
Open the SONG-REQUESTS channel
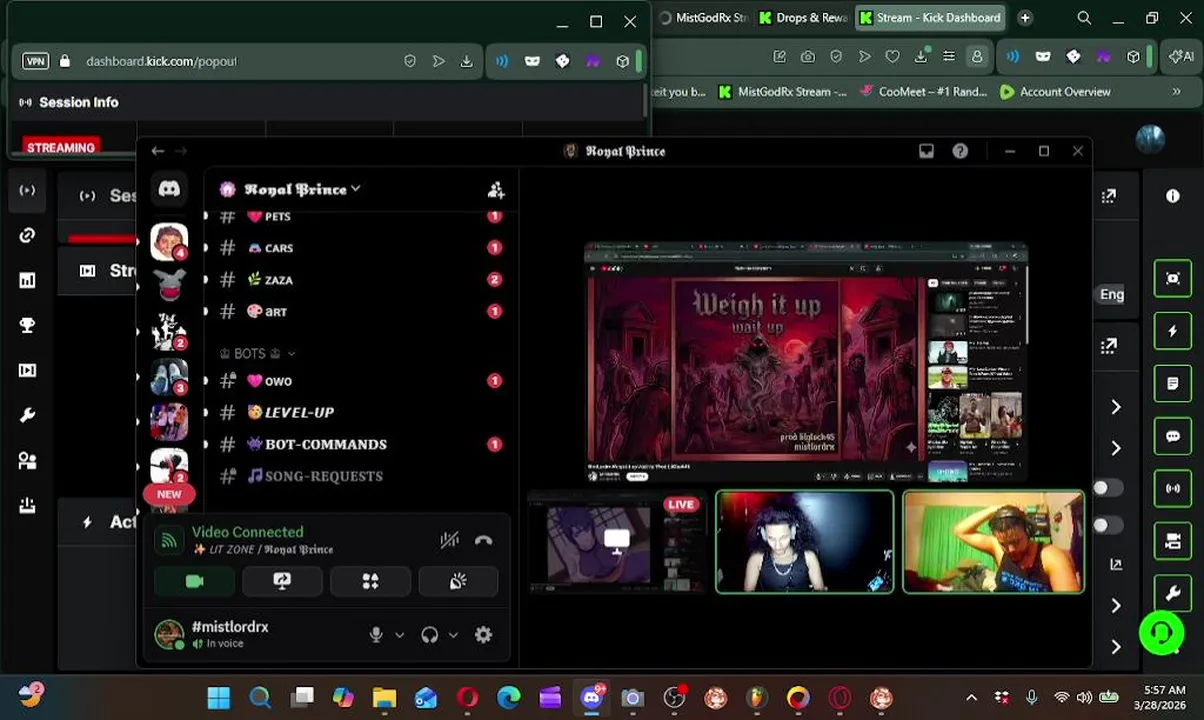click(x=362, y=476)
